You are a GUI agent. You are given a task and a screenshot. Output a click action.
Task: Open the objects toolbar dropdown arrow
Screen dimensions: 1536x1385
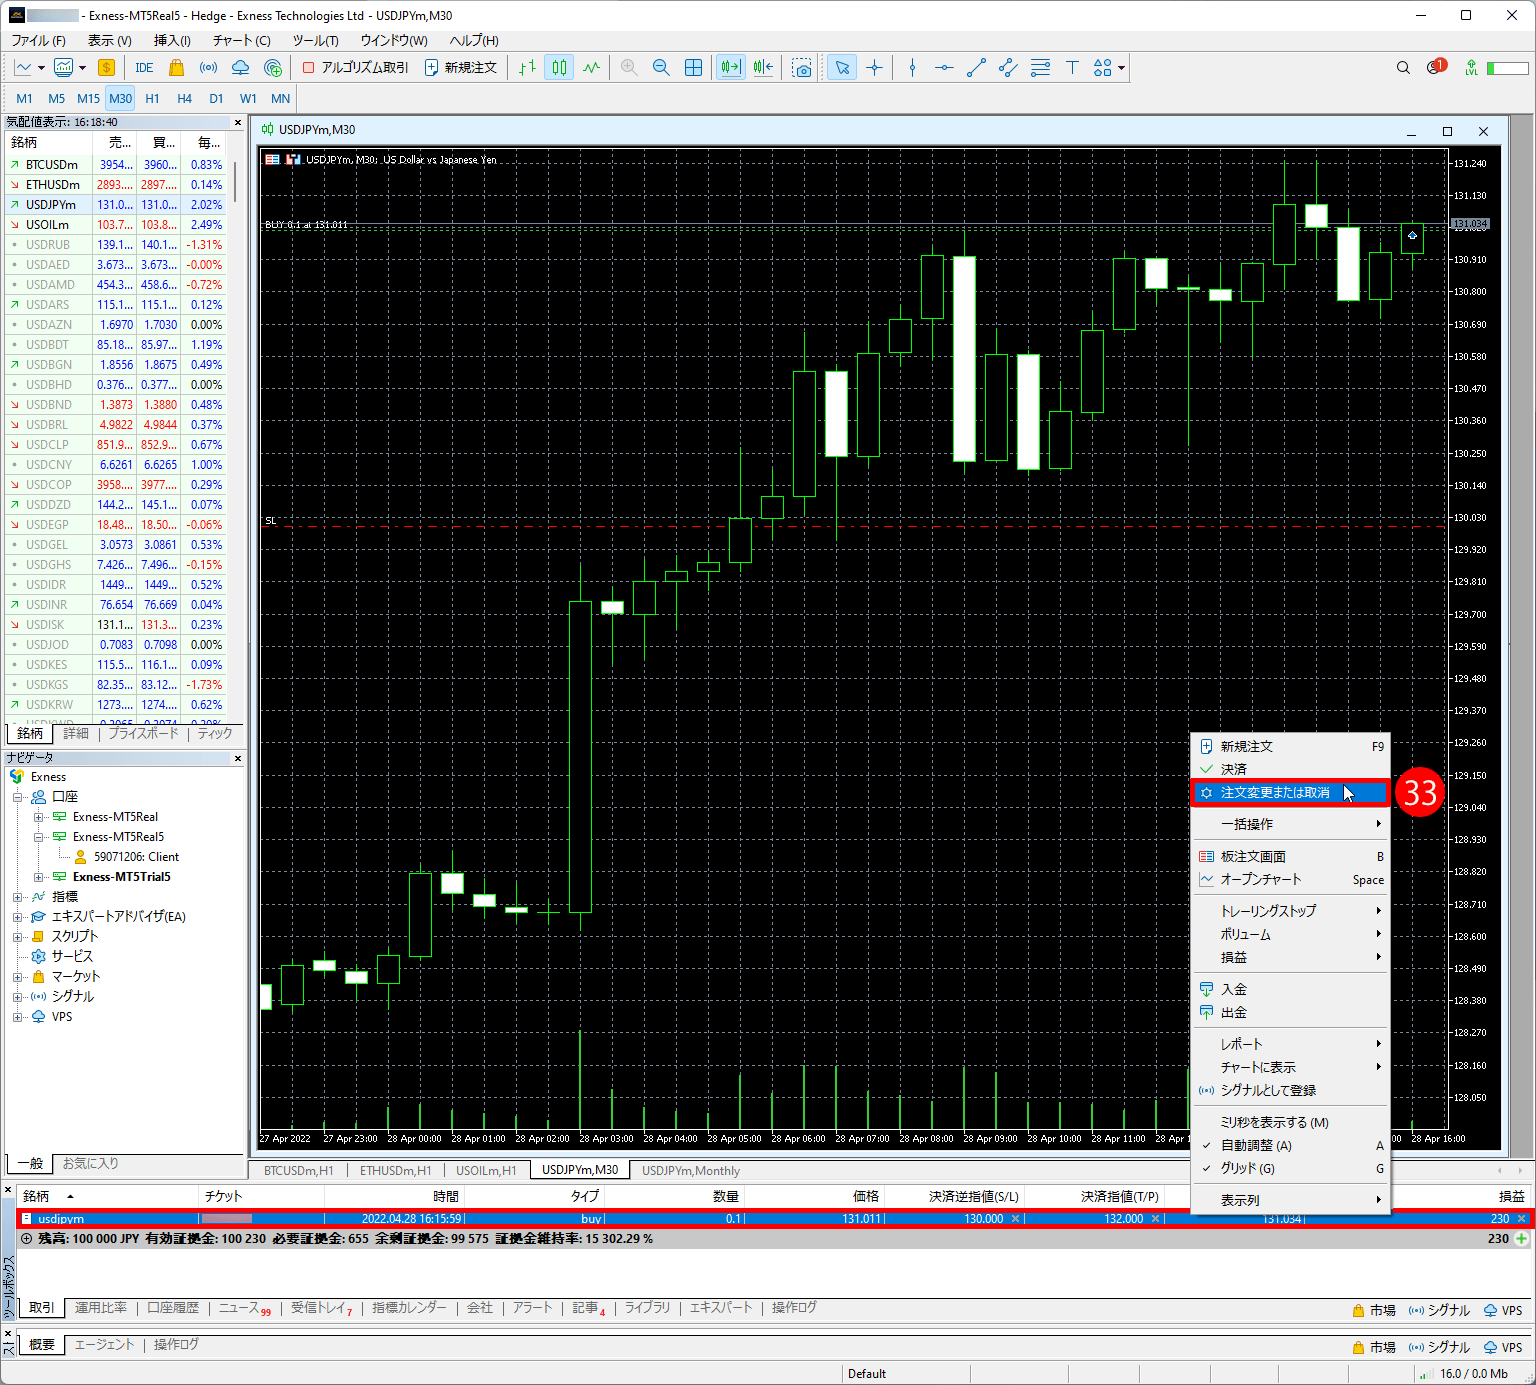pos(1122,68)
